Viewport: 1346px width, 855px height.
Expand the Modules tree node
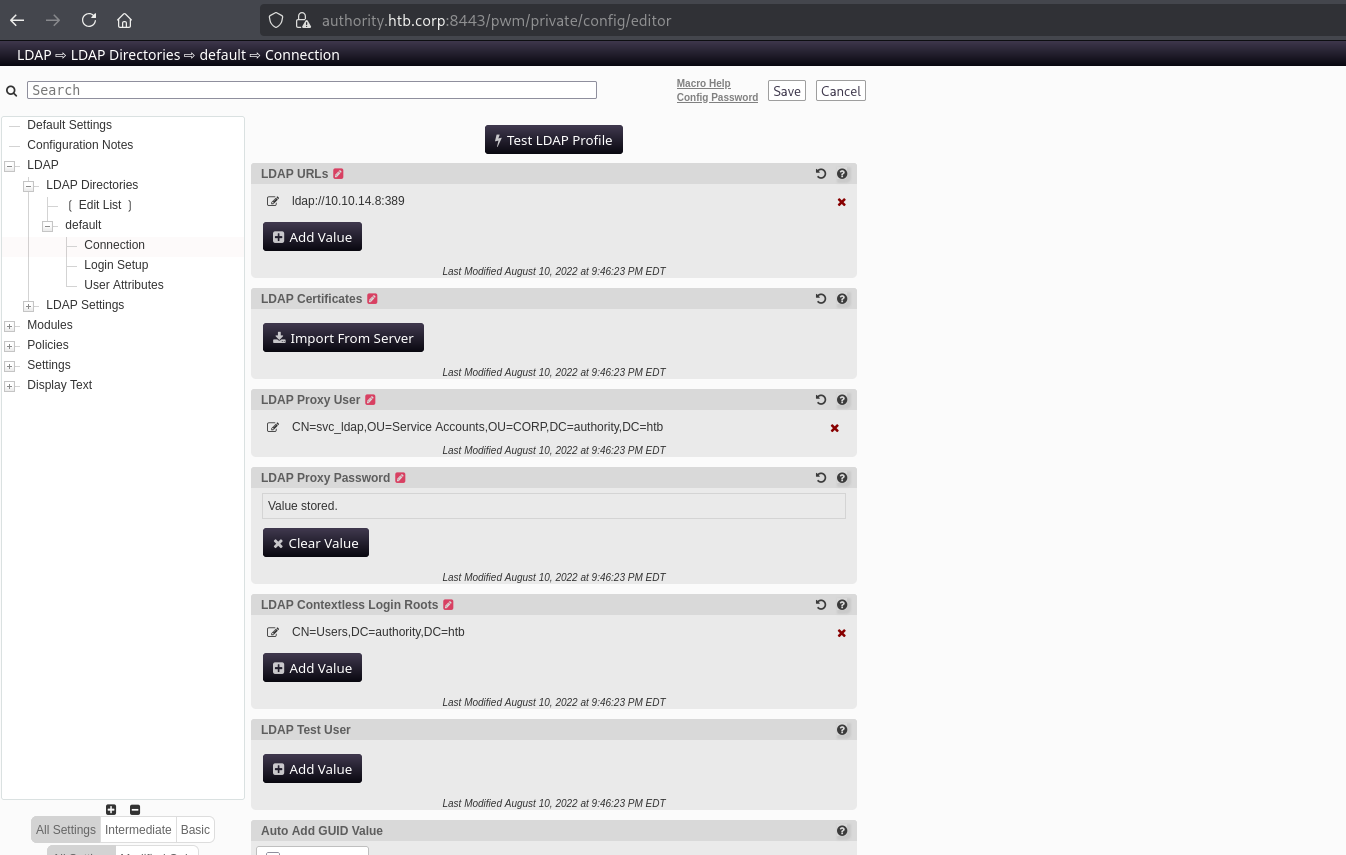point(10,326)
